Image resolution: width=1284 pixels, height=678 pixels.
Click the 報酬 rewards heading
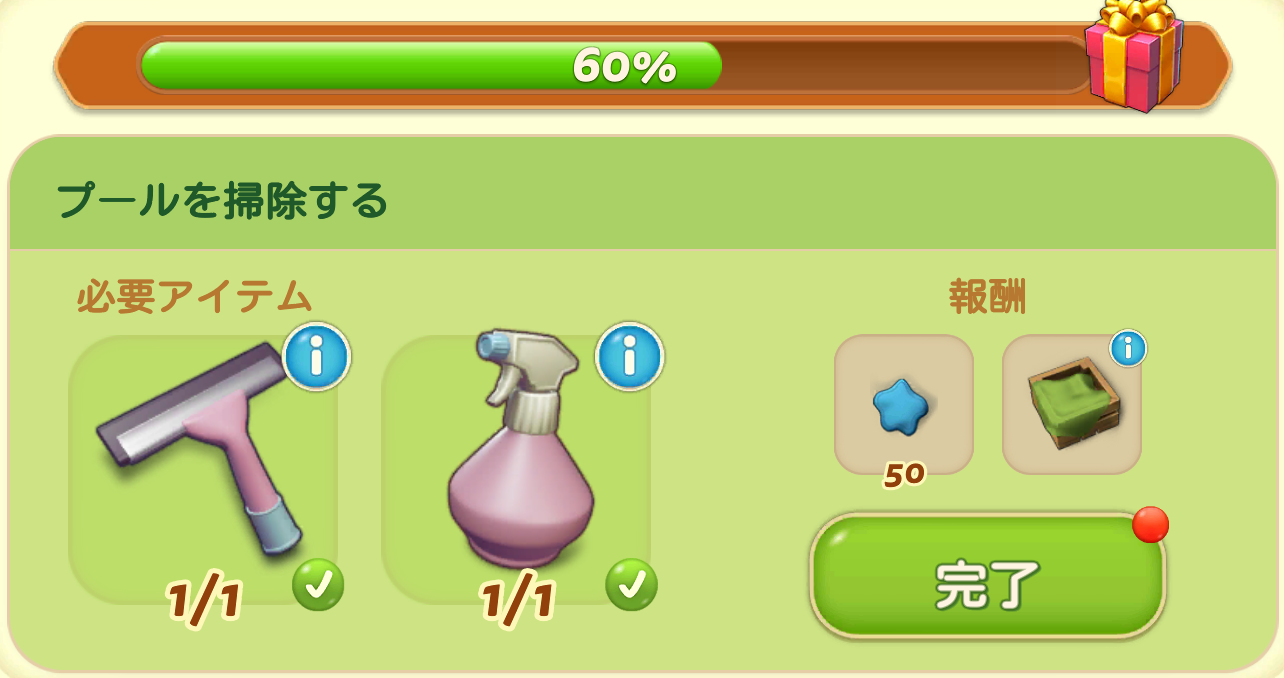(987, 297)
